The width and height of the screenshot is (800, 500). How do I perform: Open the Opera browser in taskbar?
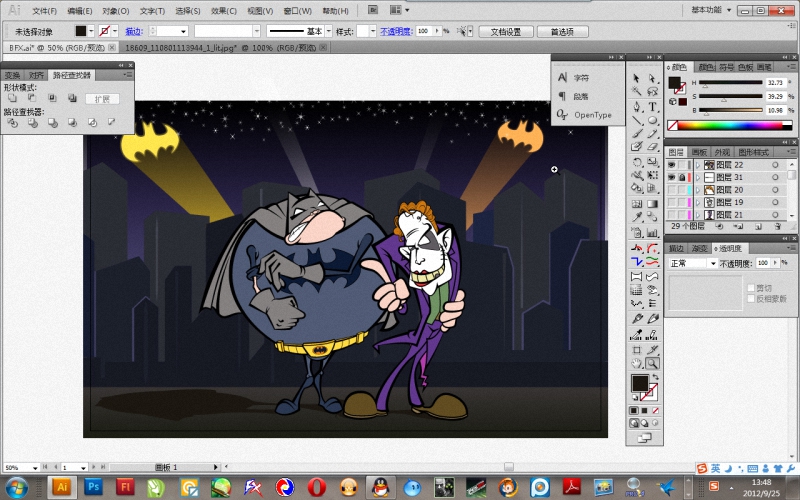tap(316, 487)
